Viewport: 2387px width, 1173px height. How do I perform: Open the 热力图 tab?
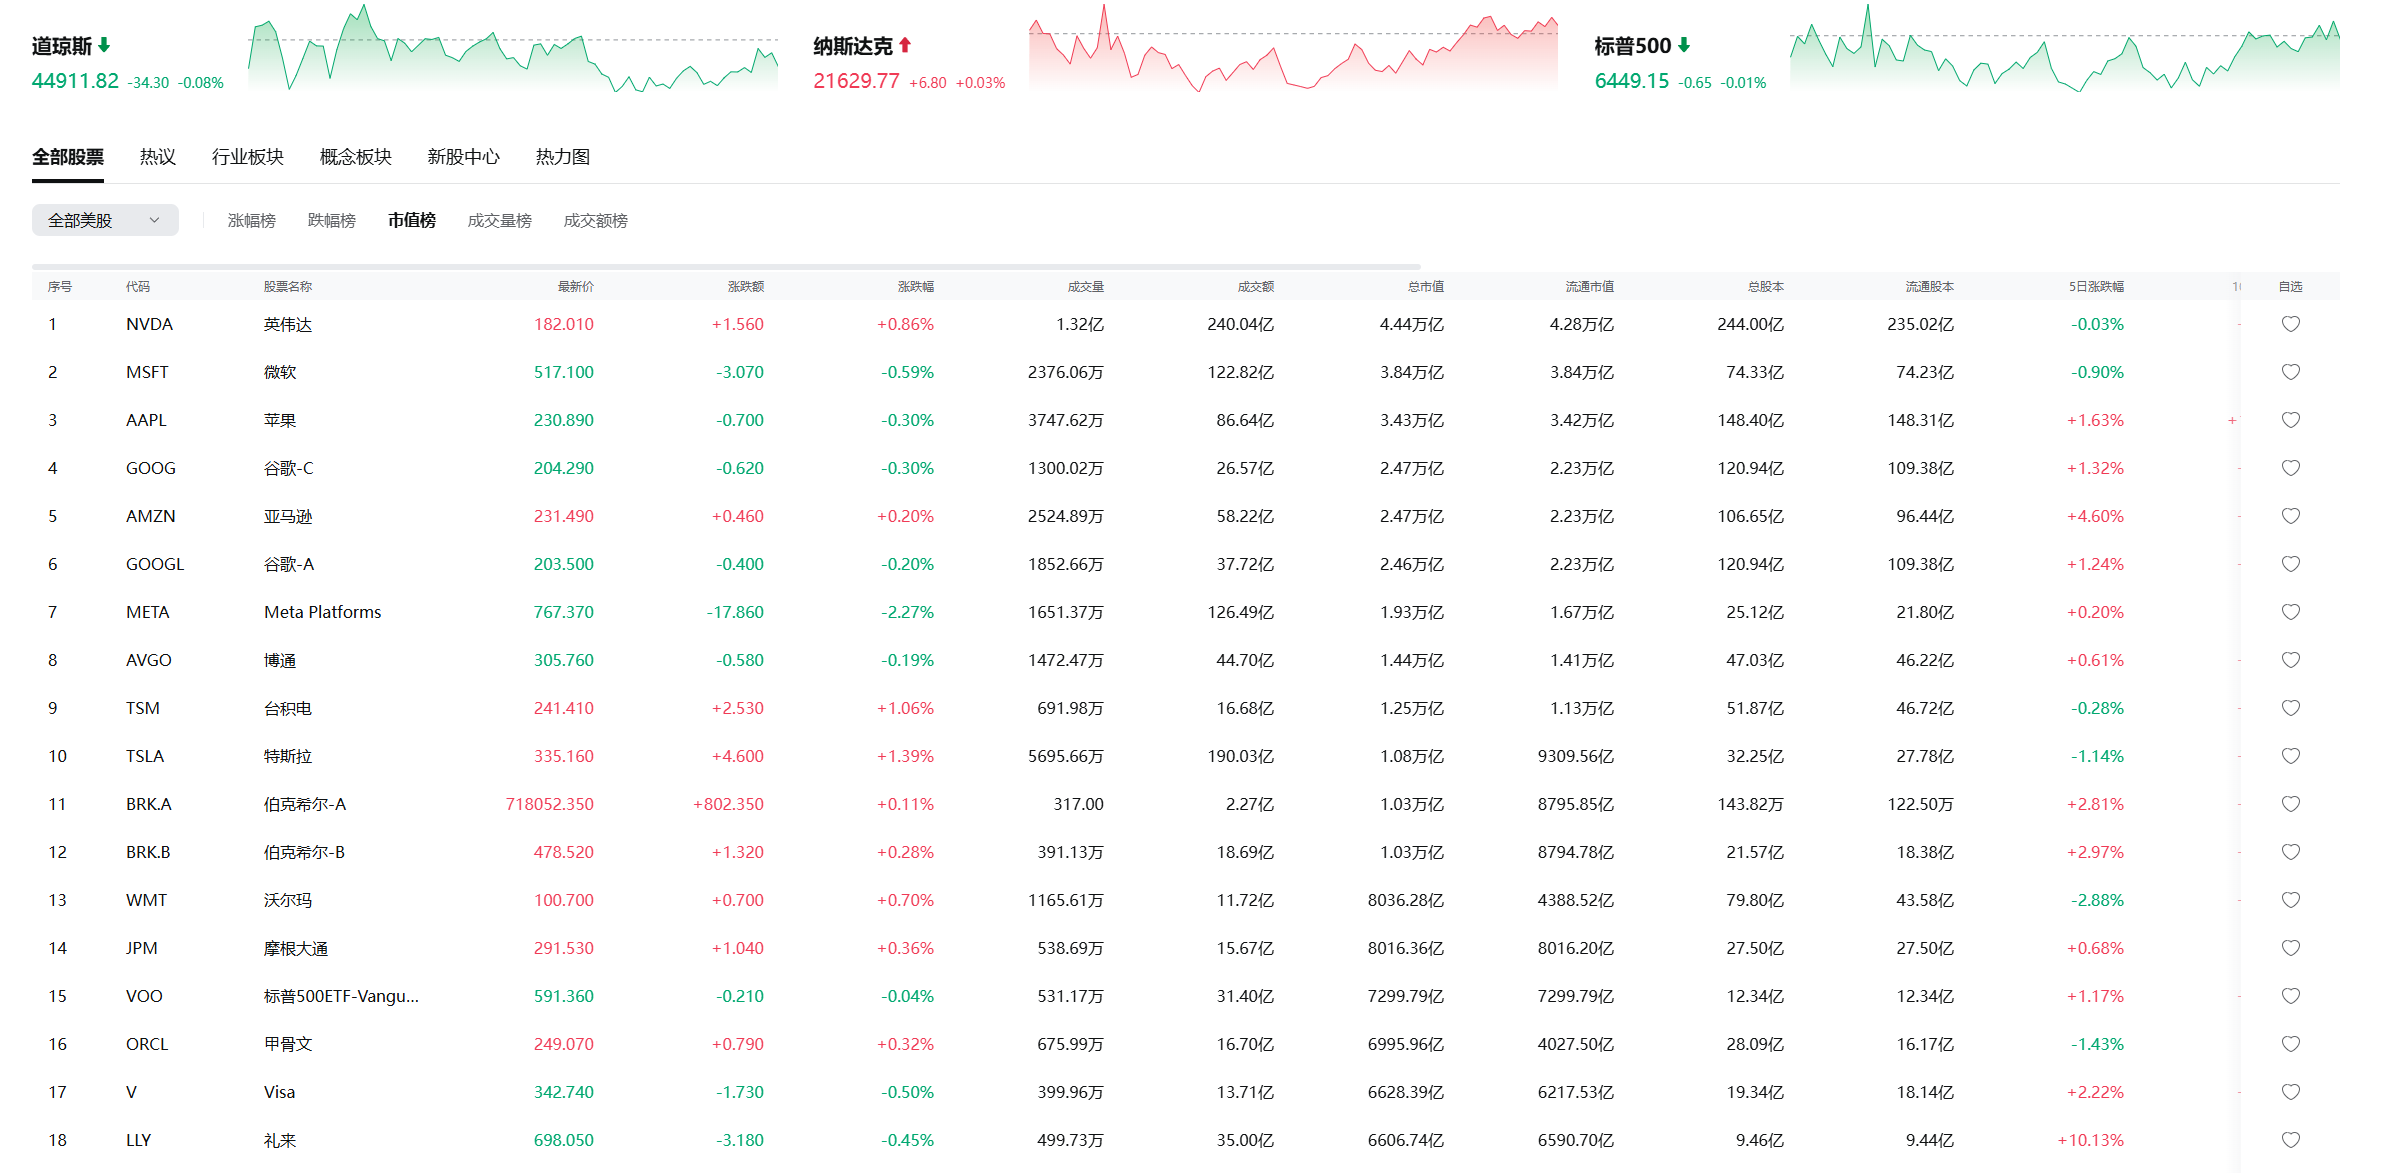[563, 157]
